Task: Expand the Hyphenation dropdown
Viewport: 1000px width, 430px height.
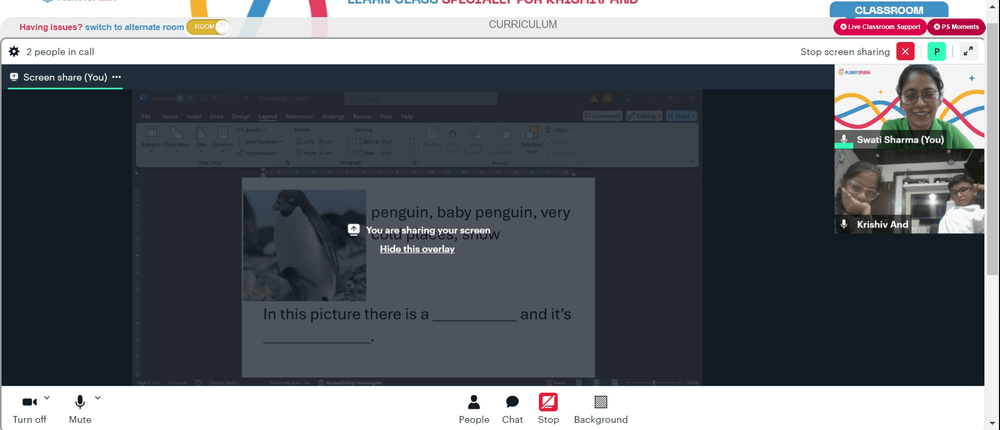Action: [x=260, y=153]
